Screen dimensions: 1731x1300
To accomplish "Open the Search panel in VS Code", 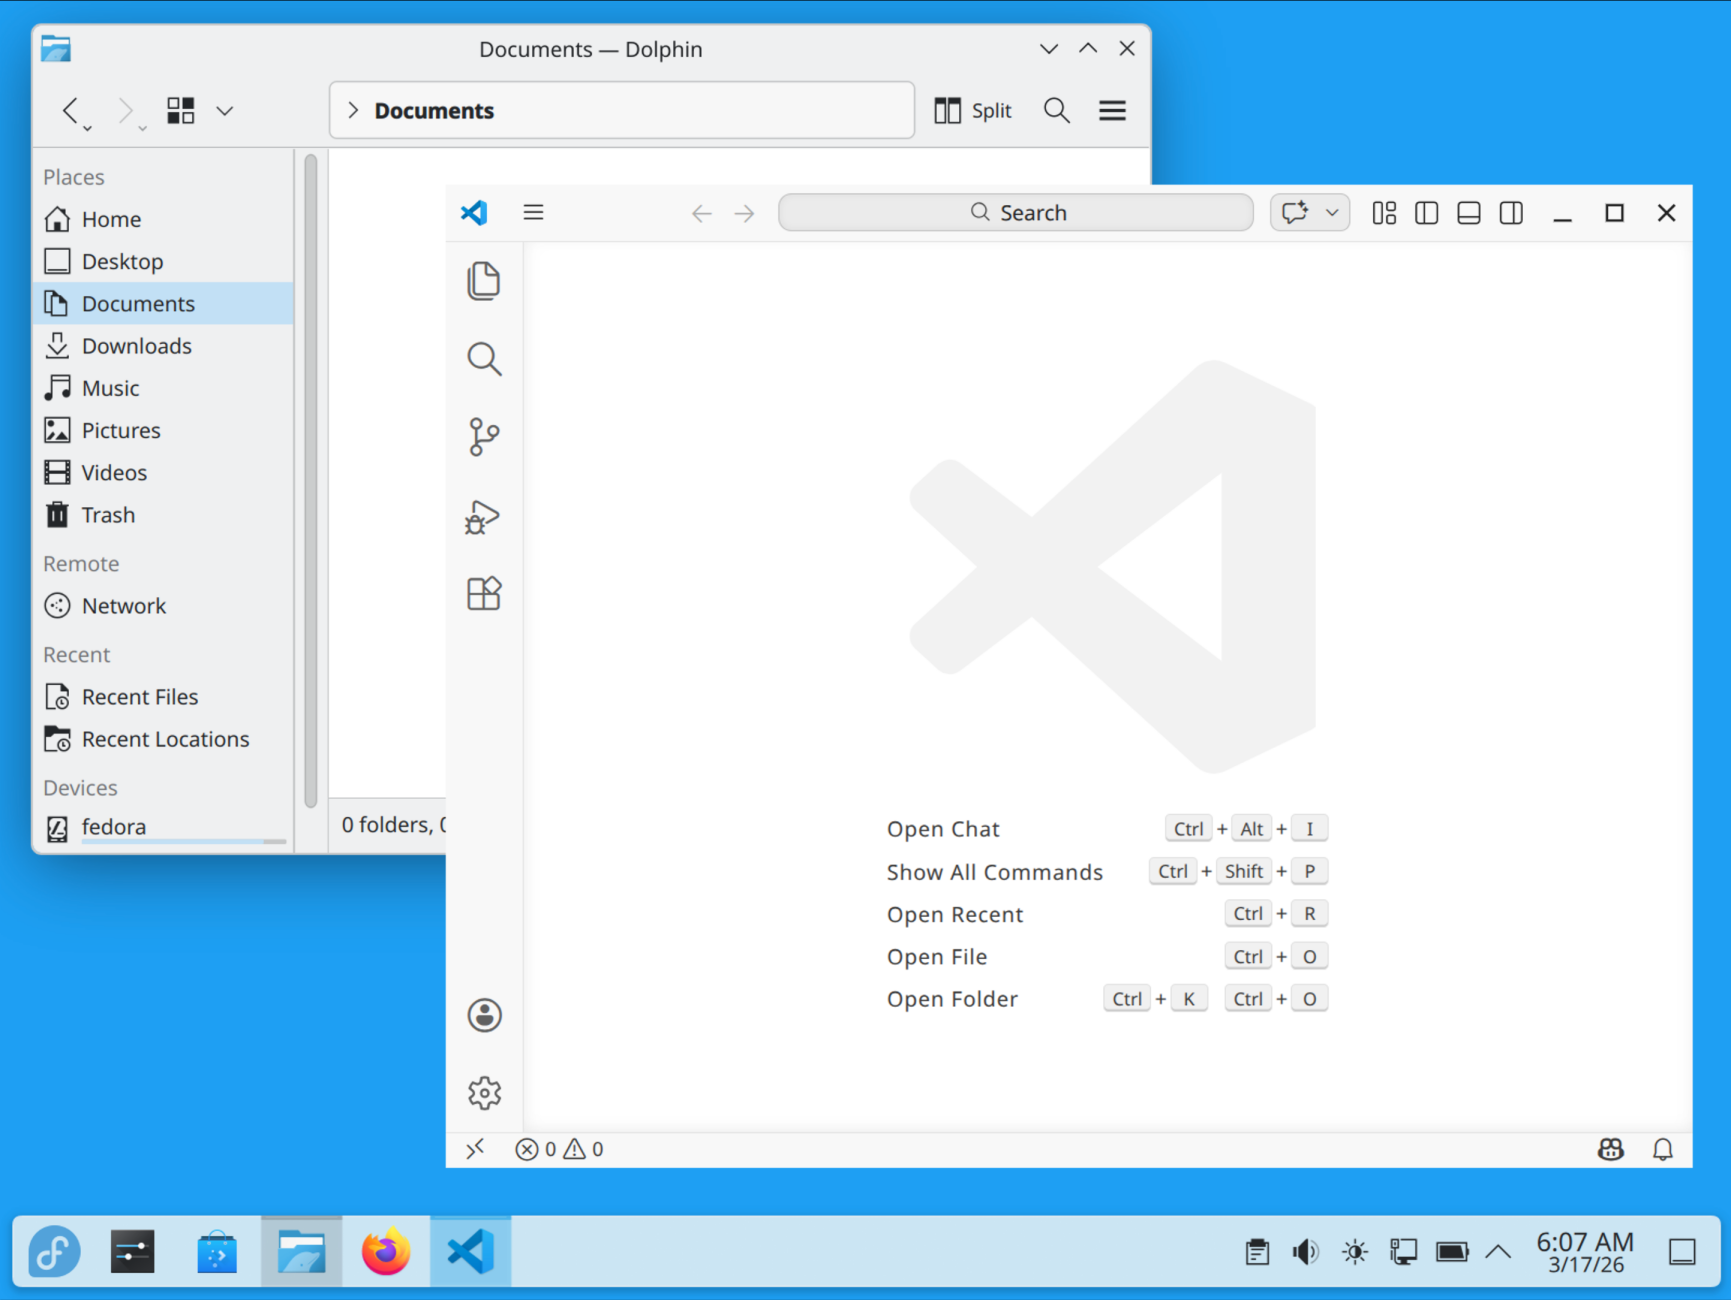I will (483, 359).
